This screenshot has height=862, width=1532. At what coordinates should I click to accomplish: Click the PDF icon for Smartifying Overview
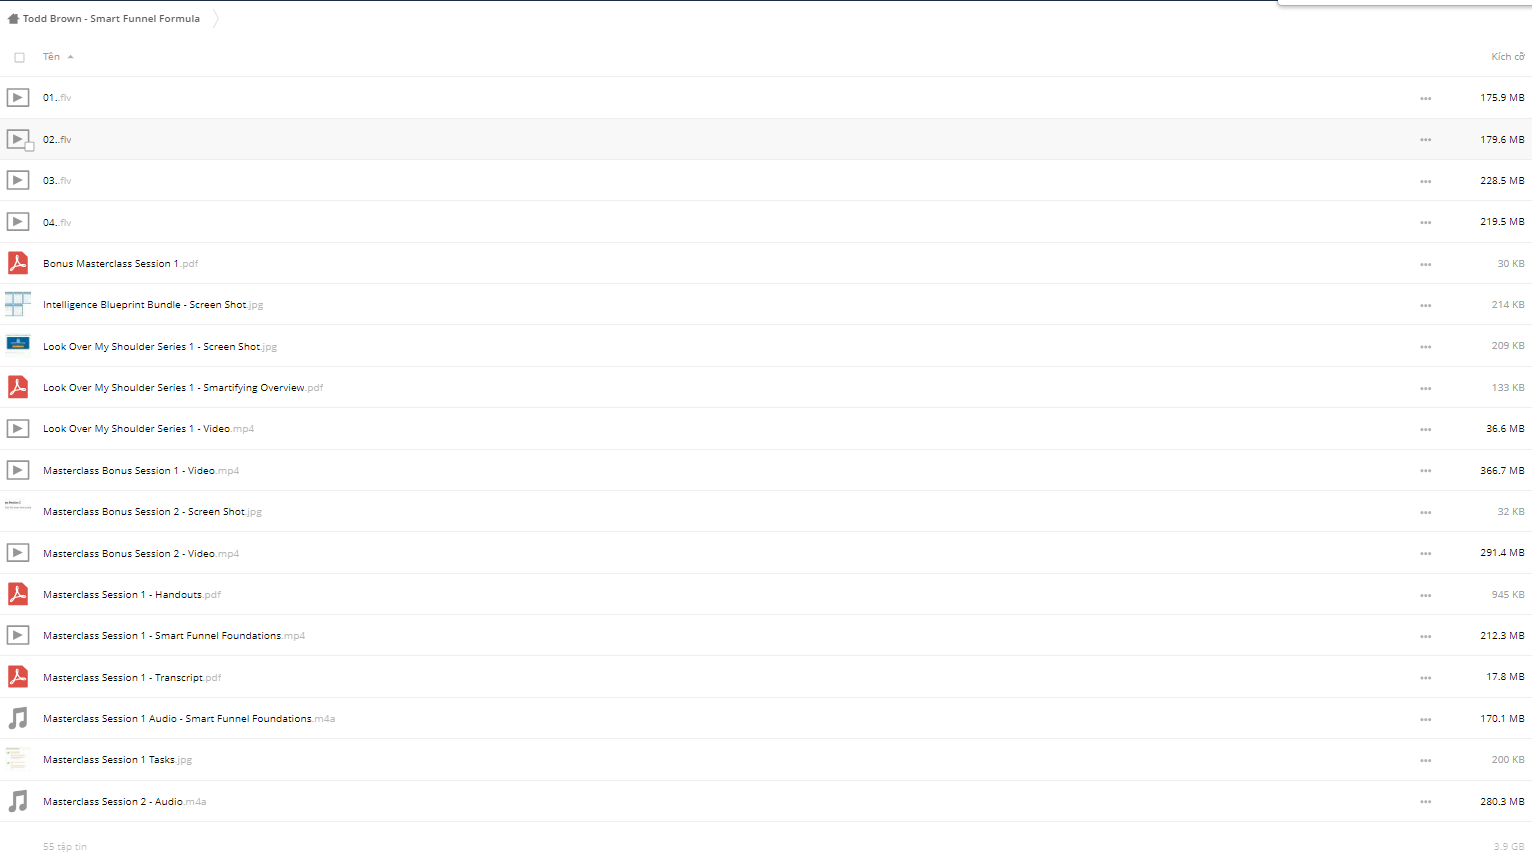click(x=18, y=387)
